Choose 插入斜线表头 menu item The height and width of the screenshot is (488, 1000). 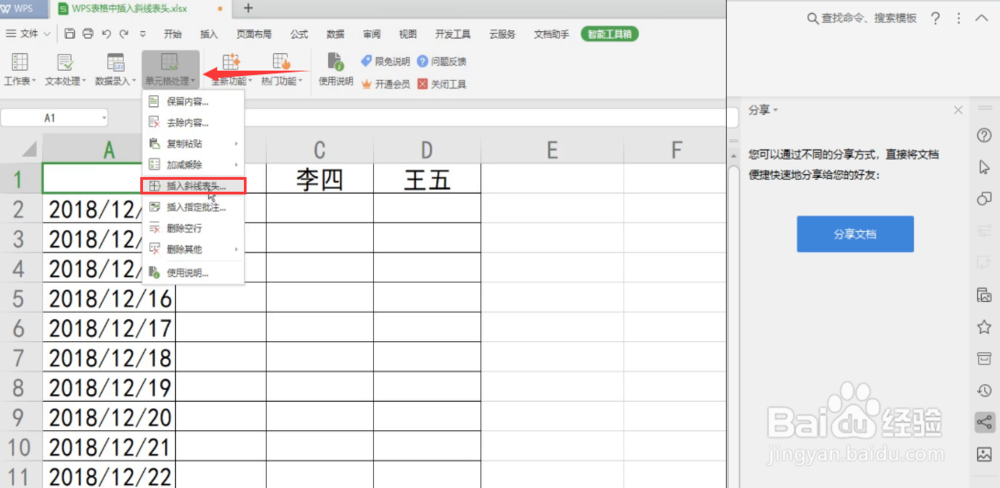193,186
